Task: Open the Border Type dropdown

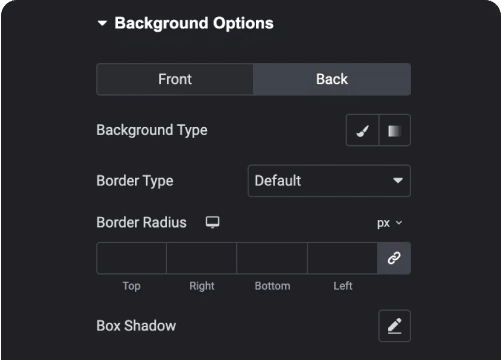Action: [x=329, y=181]
